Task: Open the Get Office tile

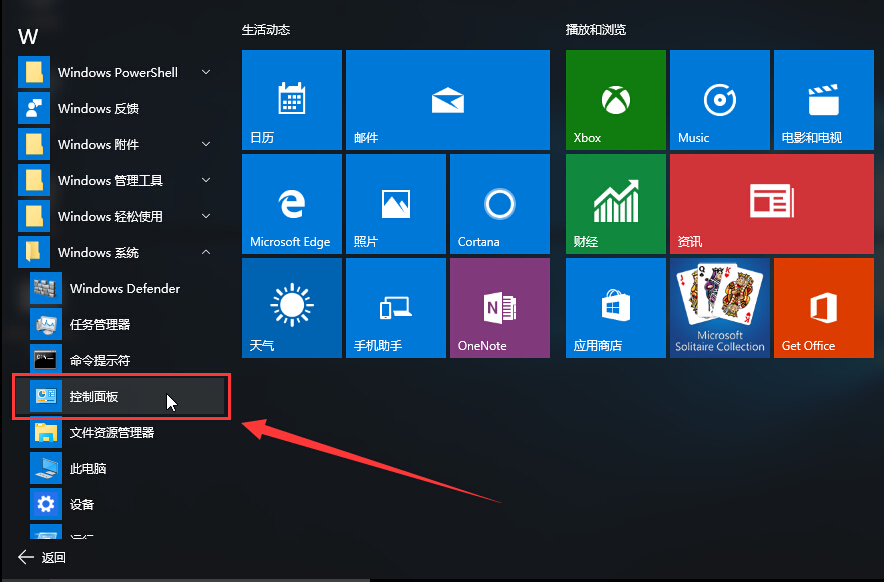Action: [x=824, y=308]
